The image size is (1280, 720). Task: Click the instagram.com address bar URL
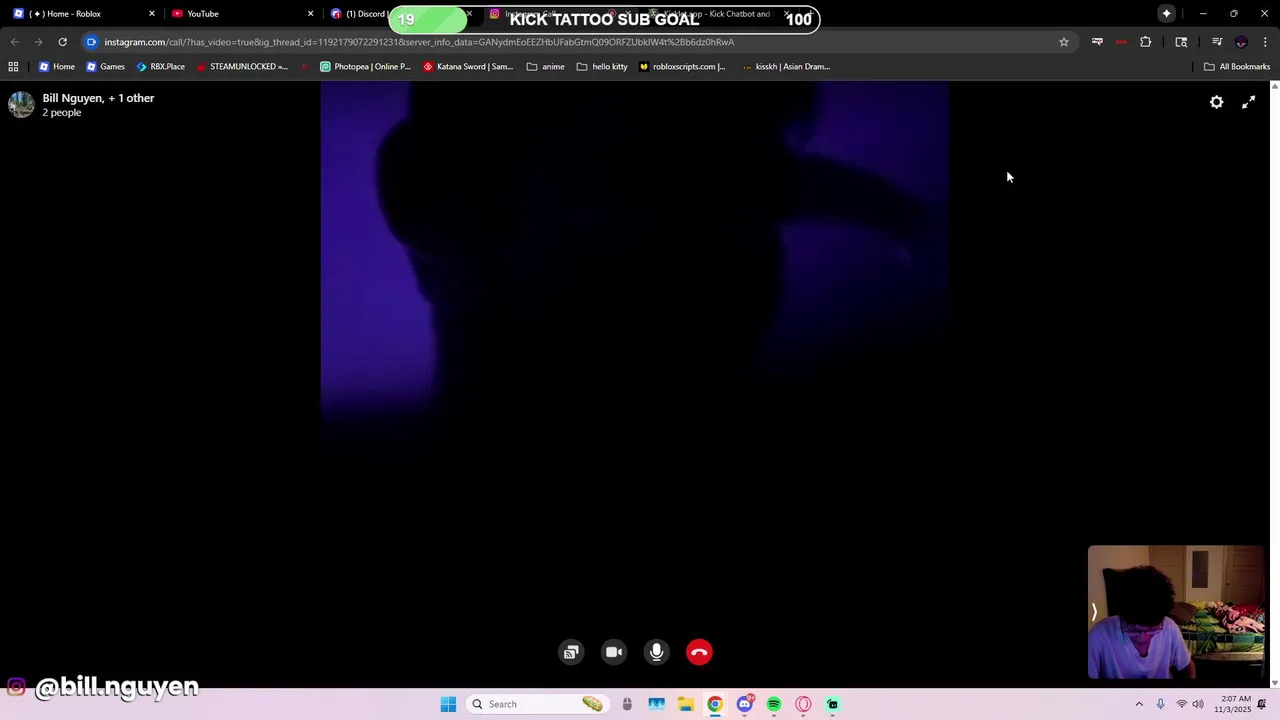[419, 42]
